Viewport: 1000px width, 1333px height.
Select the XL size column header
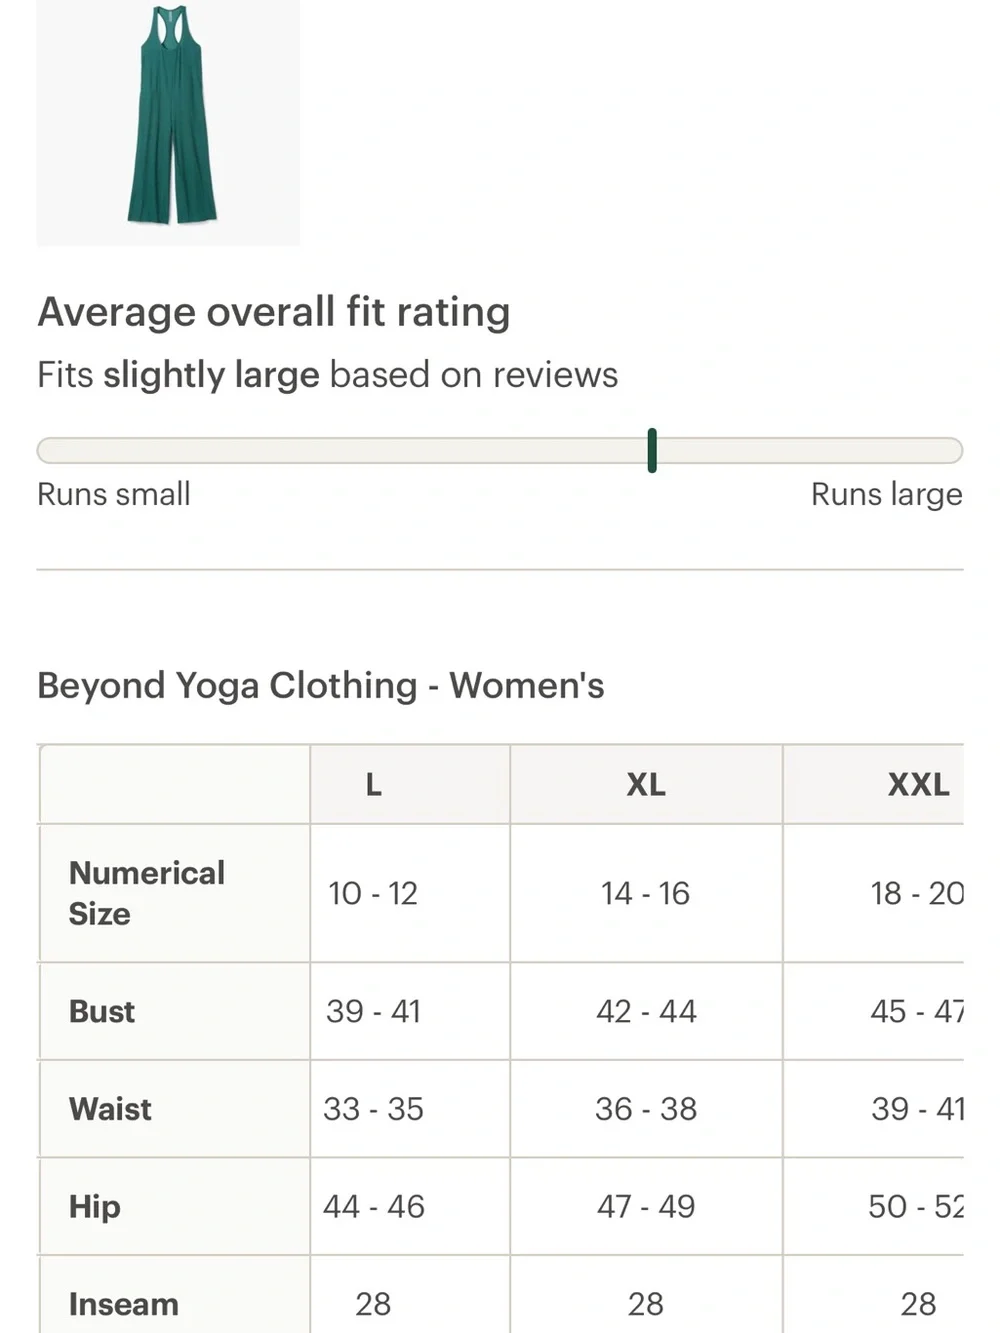click(x=646, y=785)
